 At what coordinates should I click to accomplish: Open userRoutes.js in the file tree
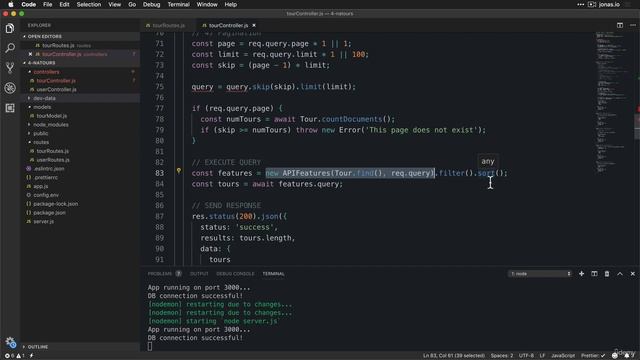click(53, 160)
